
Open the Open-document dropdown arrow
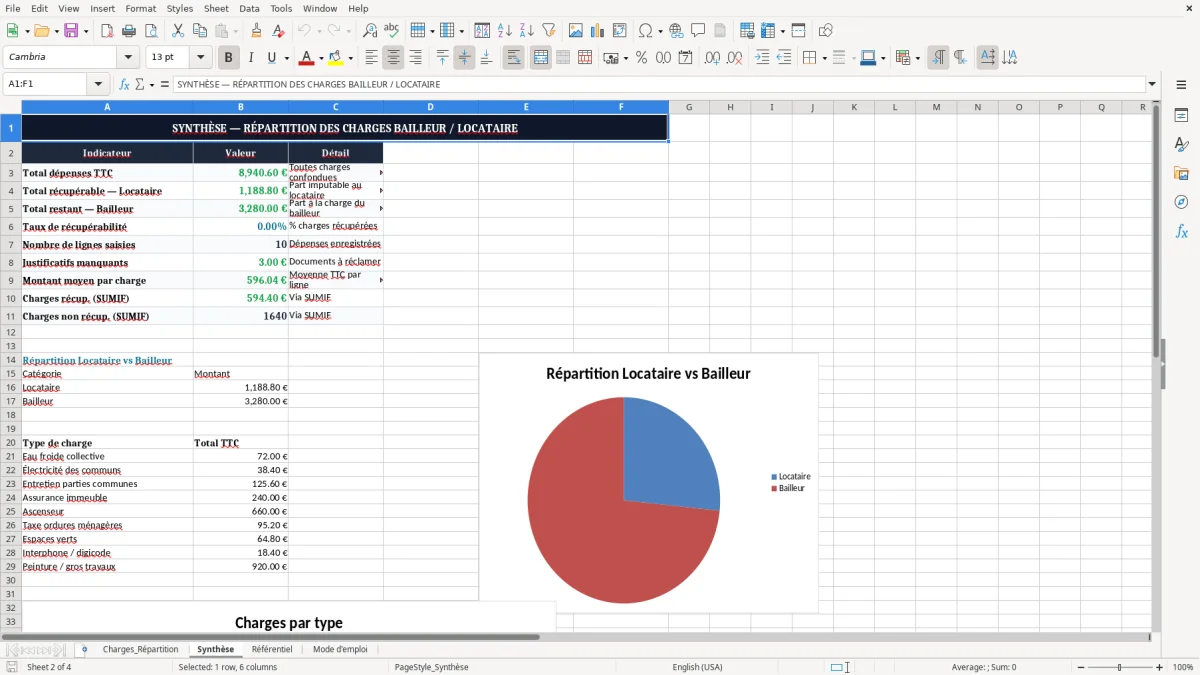55,31
